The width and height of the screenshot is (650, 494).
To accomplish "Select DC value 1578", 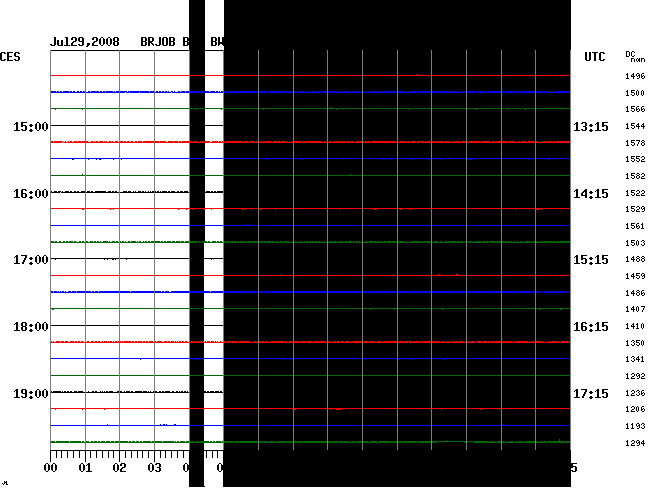I will pyautogui.click(x=635, y=143).
